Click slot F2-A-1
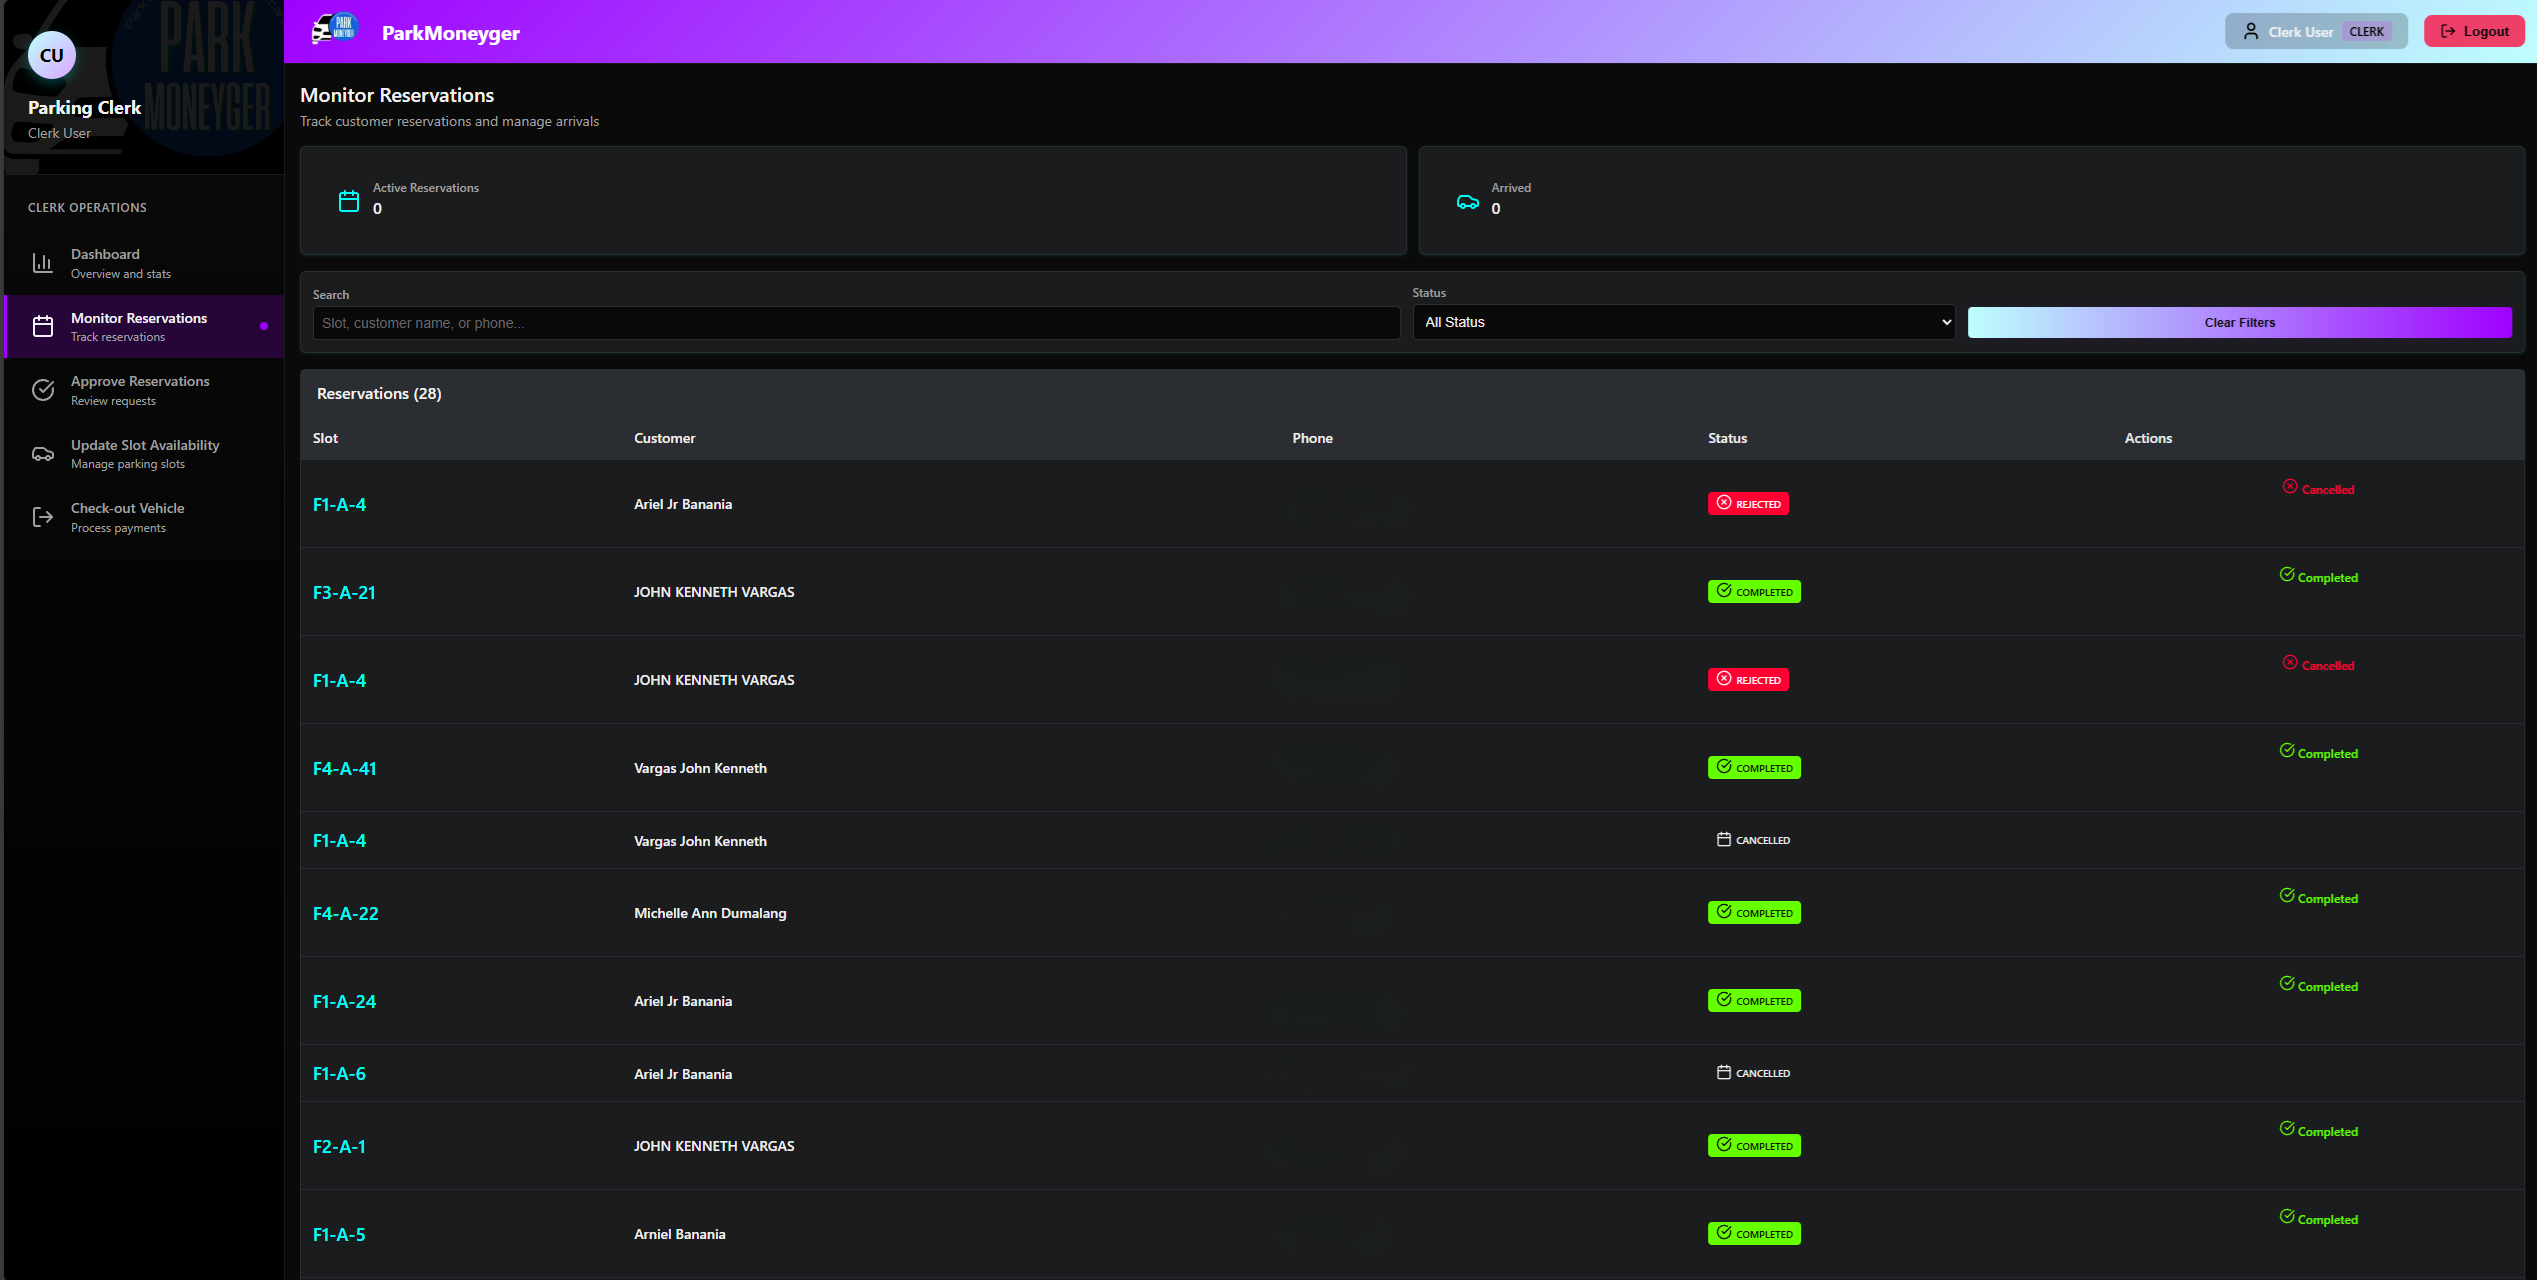Image resolution: width=2537 pixels, height=1280 pixels. pos(339,1146)
